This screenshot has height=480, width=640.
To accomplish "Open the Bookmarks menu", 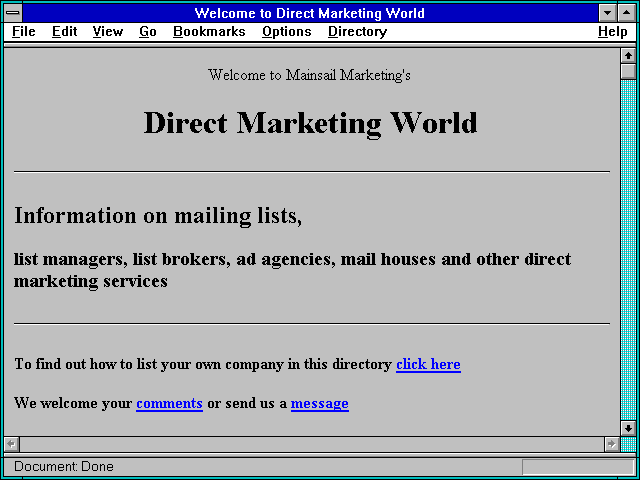I will point(209,32).
